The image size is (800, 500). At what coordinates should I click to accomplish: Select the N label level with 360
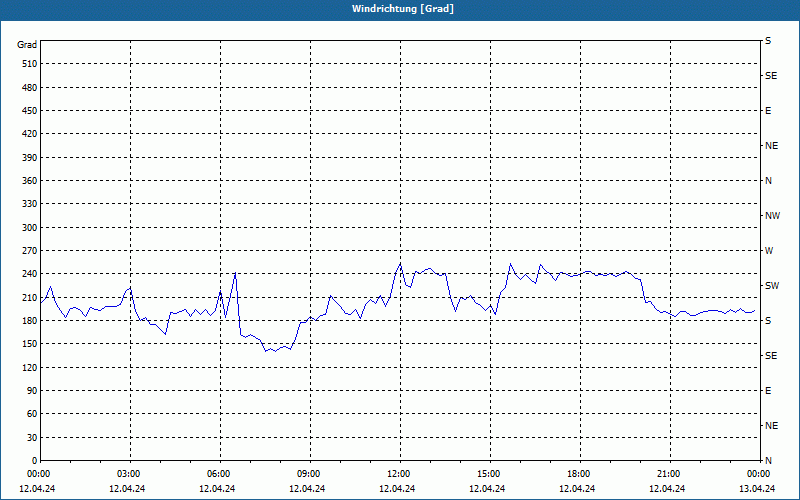768,181
